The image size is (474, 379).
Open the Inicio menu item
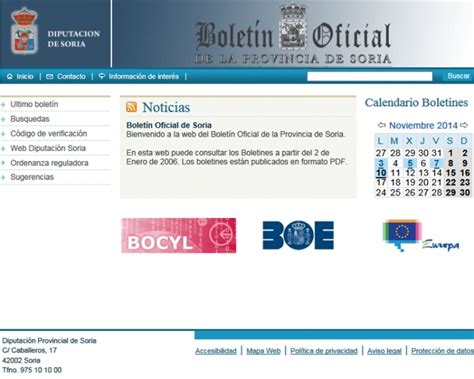[25, 77]
